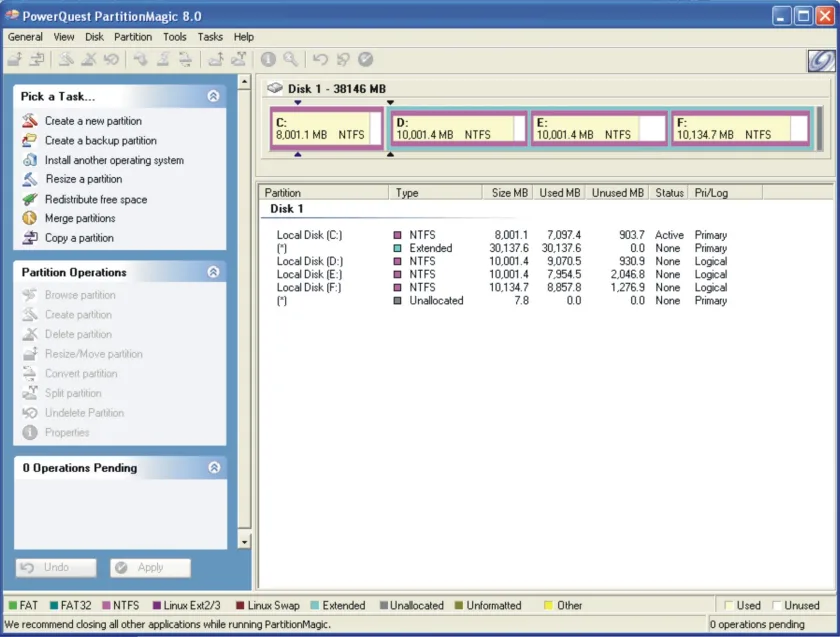Collapse the Operations Pending panel

pos(214,468)
